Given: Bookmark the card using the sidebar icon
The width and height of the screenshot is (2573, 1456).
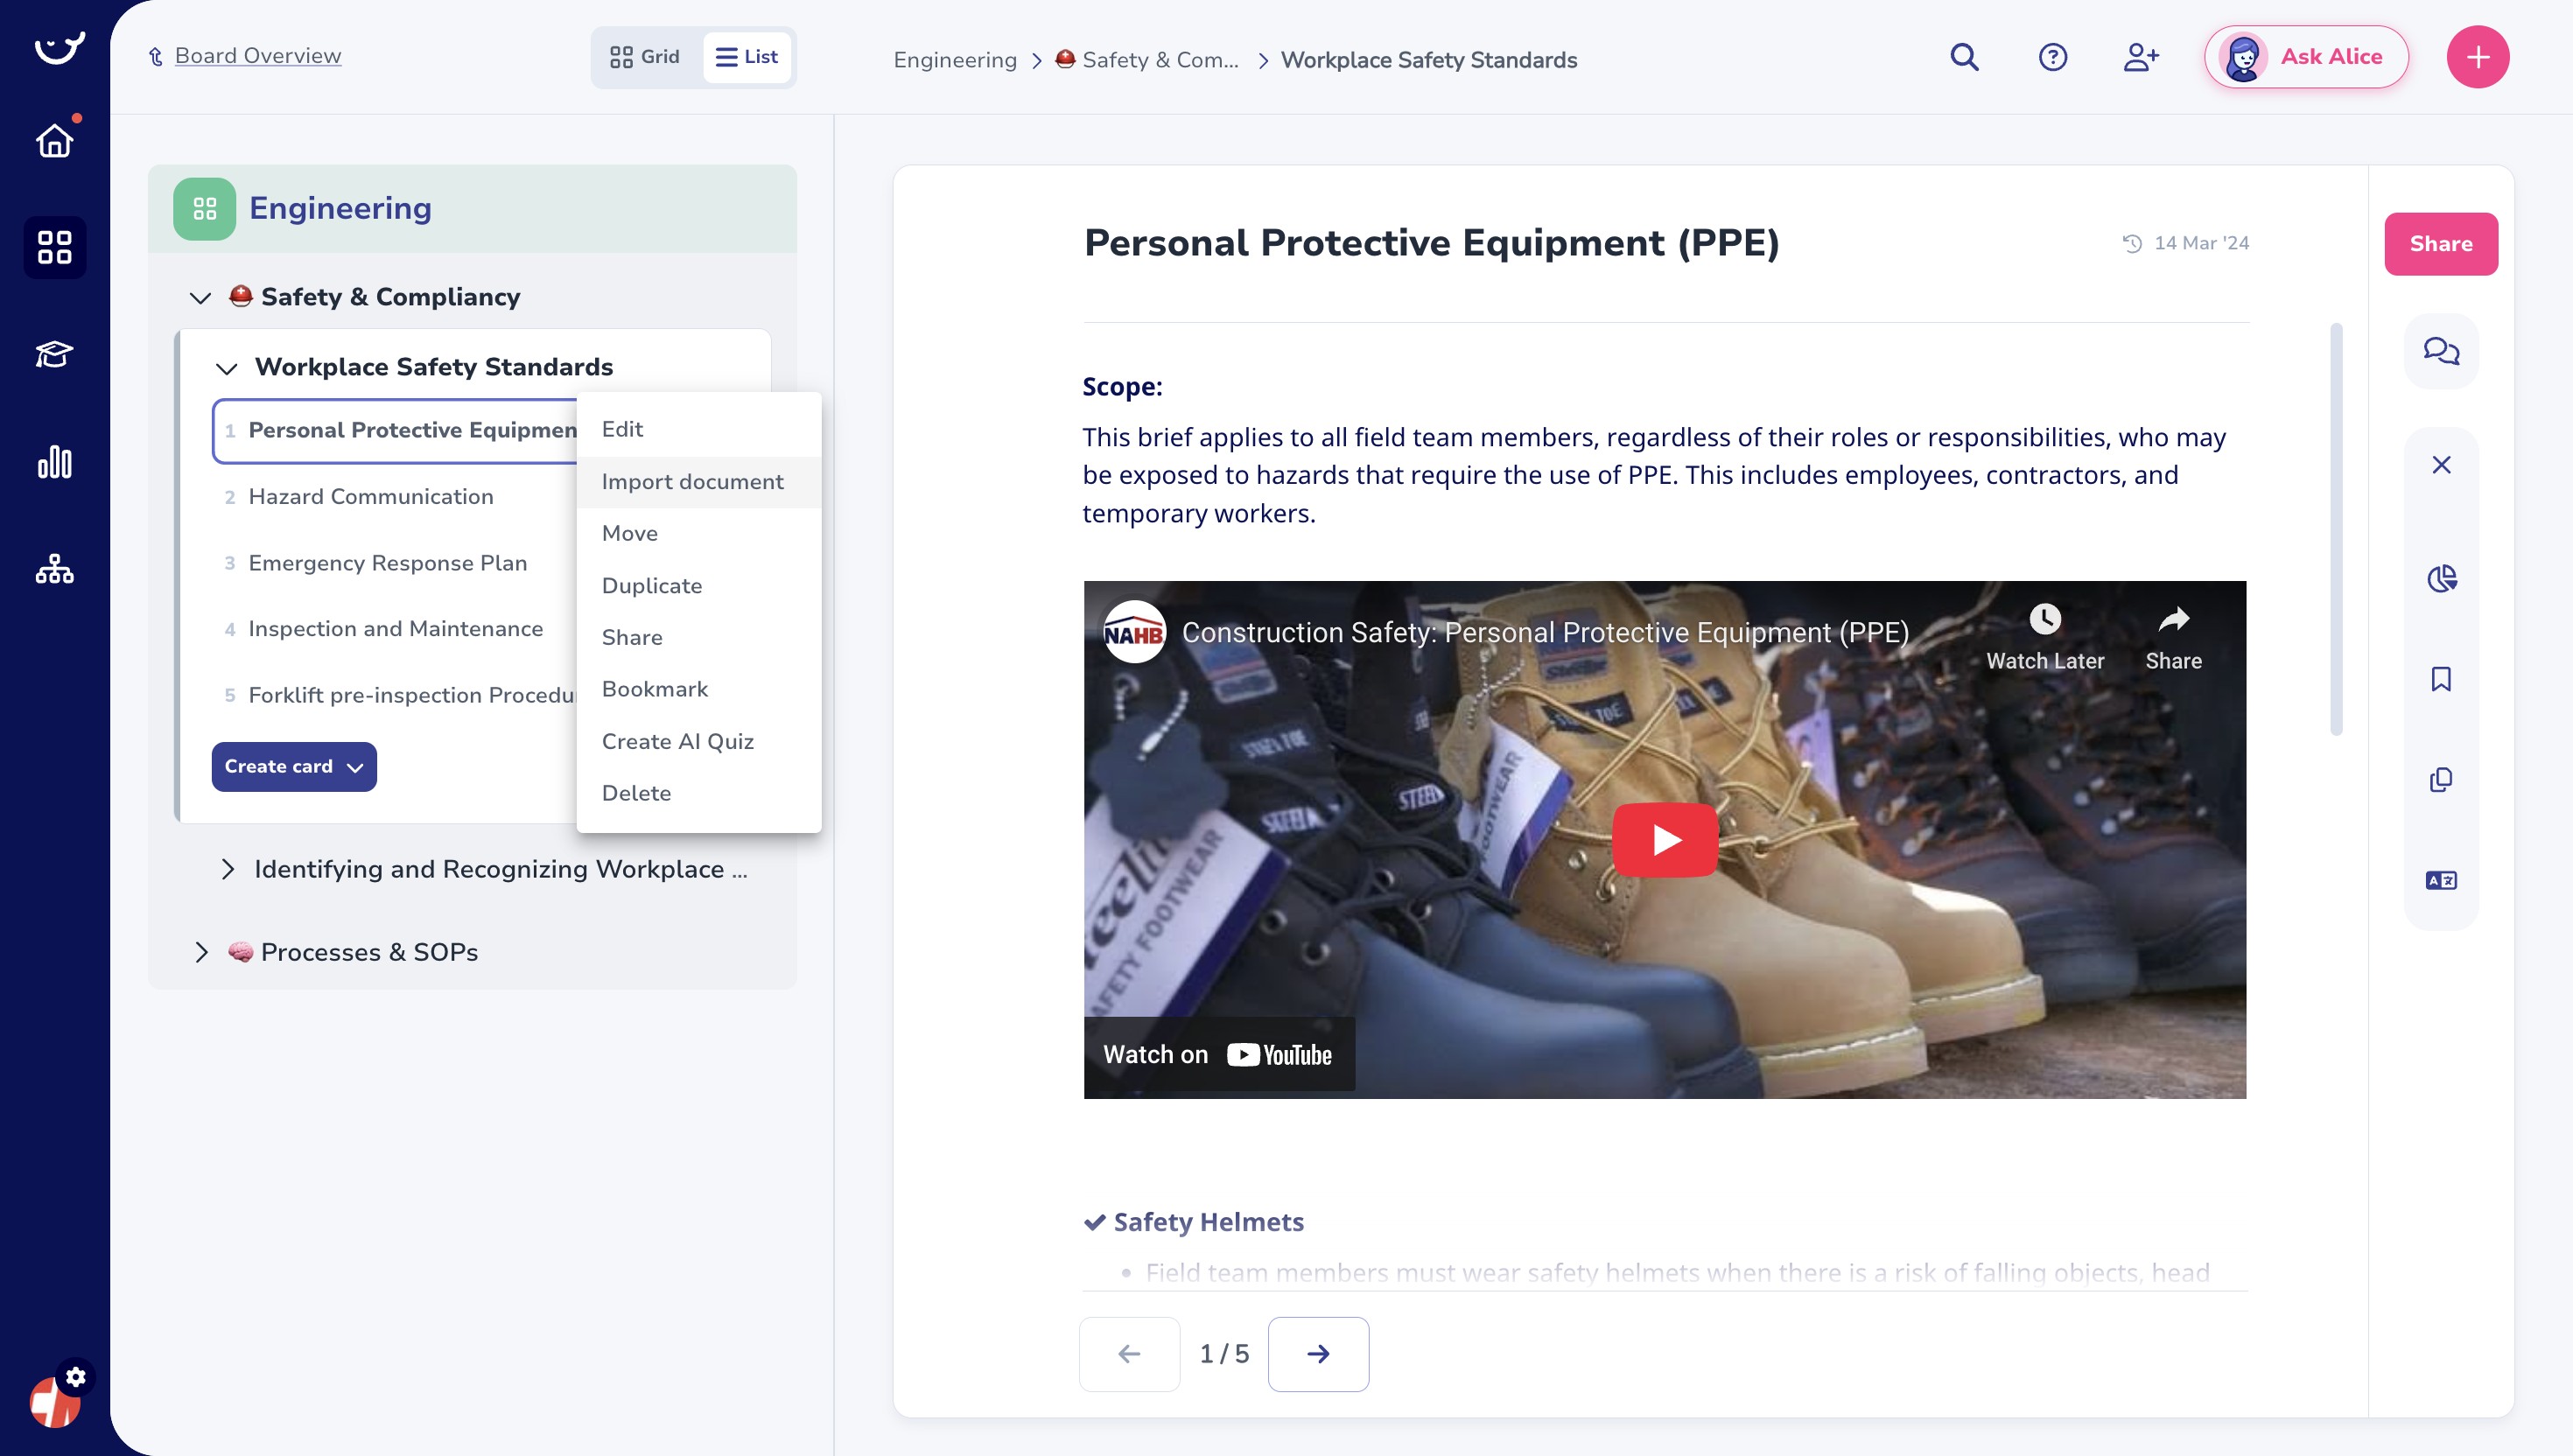Looking at the screenshot, I should pyautogui.click(x=2440, y=680).
